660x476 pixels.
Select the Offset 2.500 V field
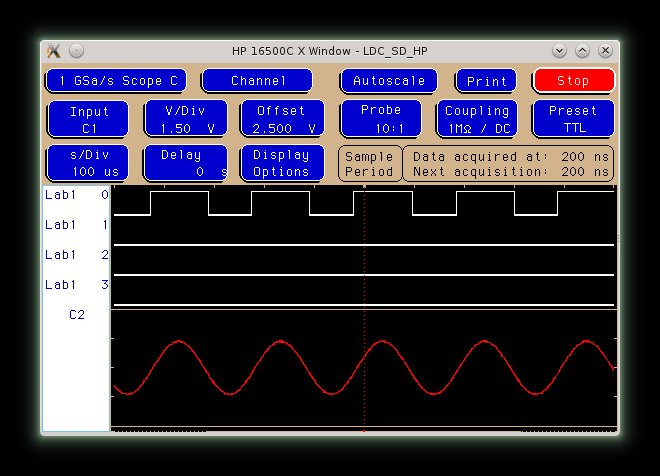coord(282,119)
